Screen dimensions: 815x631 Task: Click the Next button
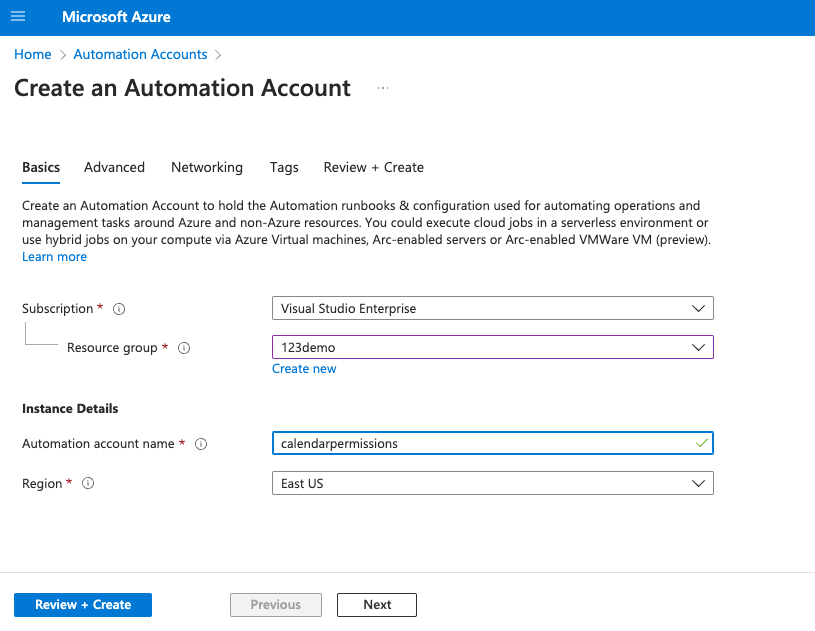[x=377, y=605]
